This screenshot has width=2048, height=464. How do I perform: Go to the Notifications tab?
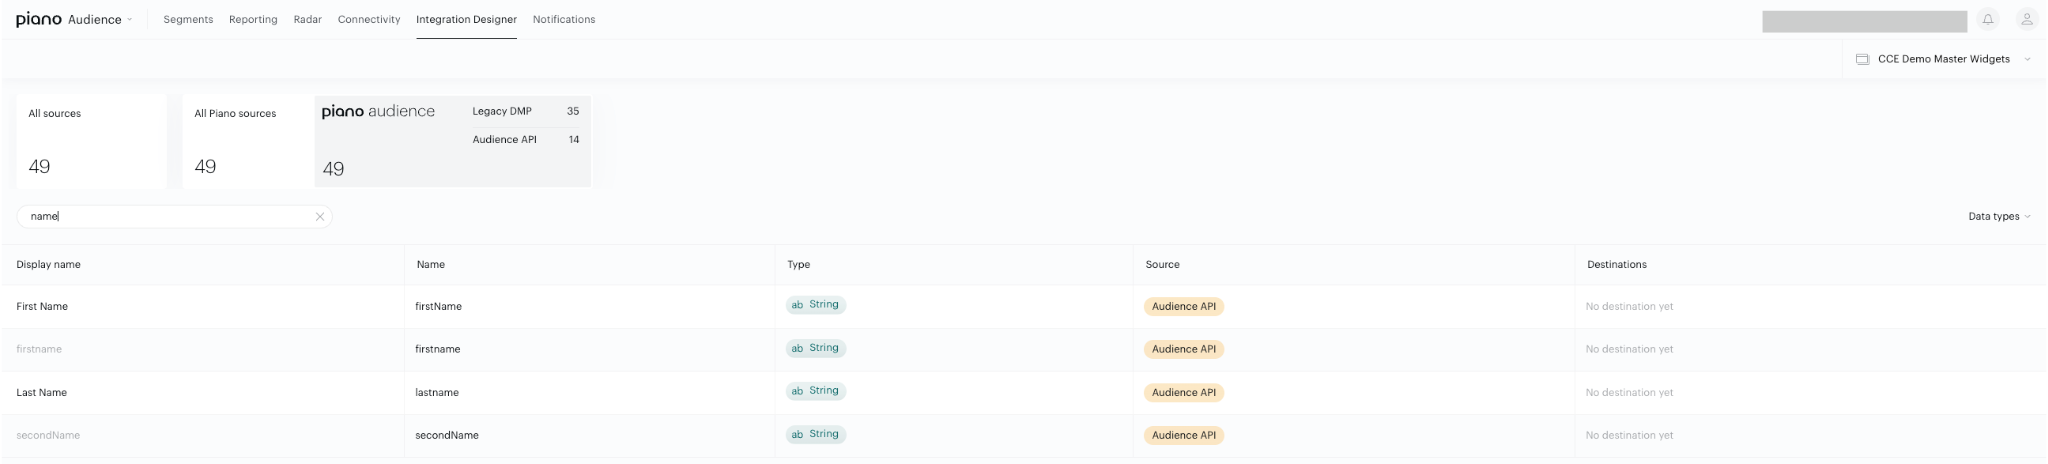(x=564, y=19)
